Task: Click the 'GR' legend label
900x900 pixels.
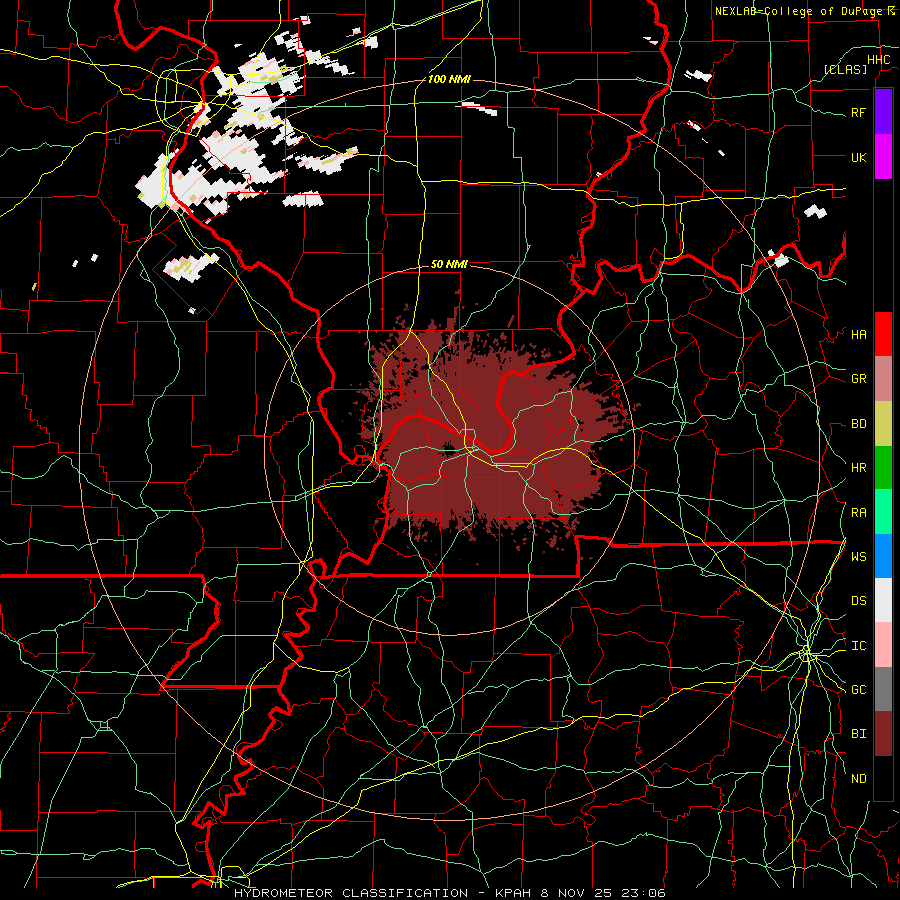Action: pyautogui.click(x=859, y=379)
